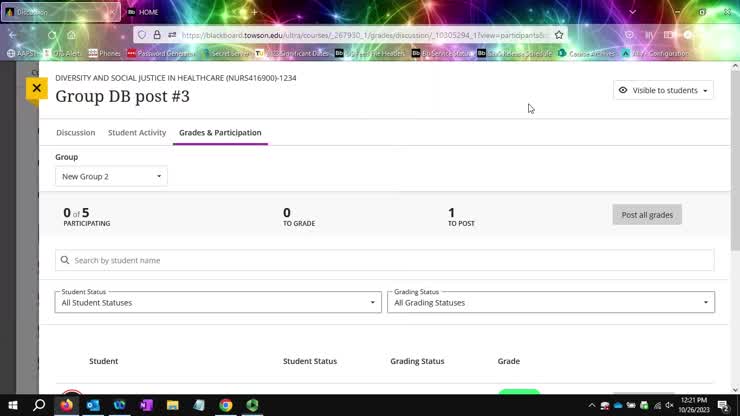Click the browser address bar URL
Image resolution: width=740 pixels, height=416 pixels.
tap(360, 34)
